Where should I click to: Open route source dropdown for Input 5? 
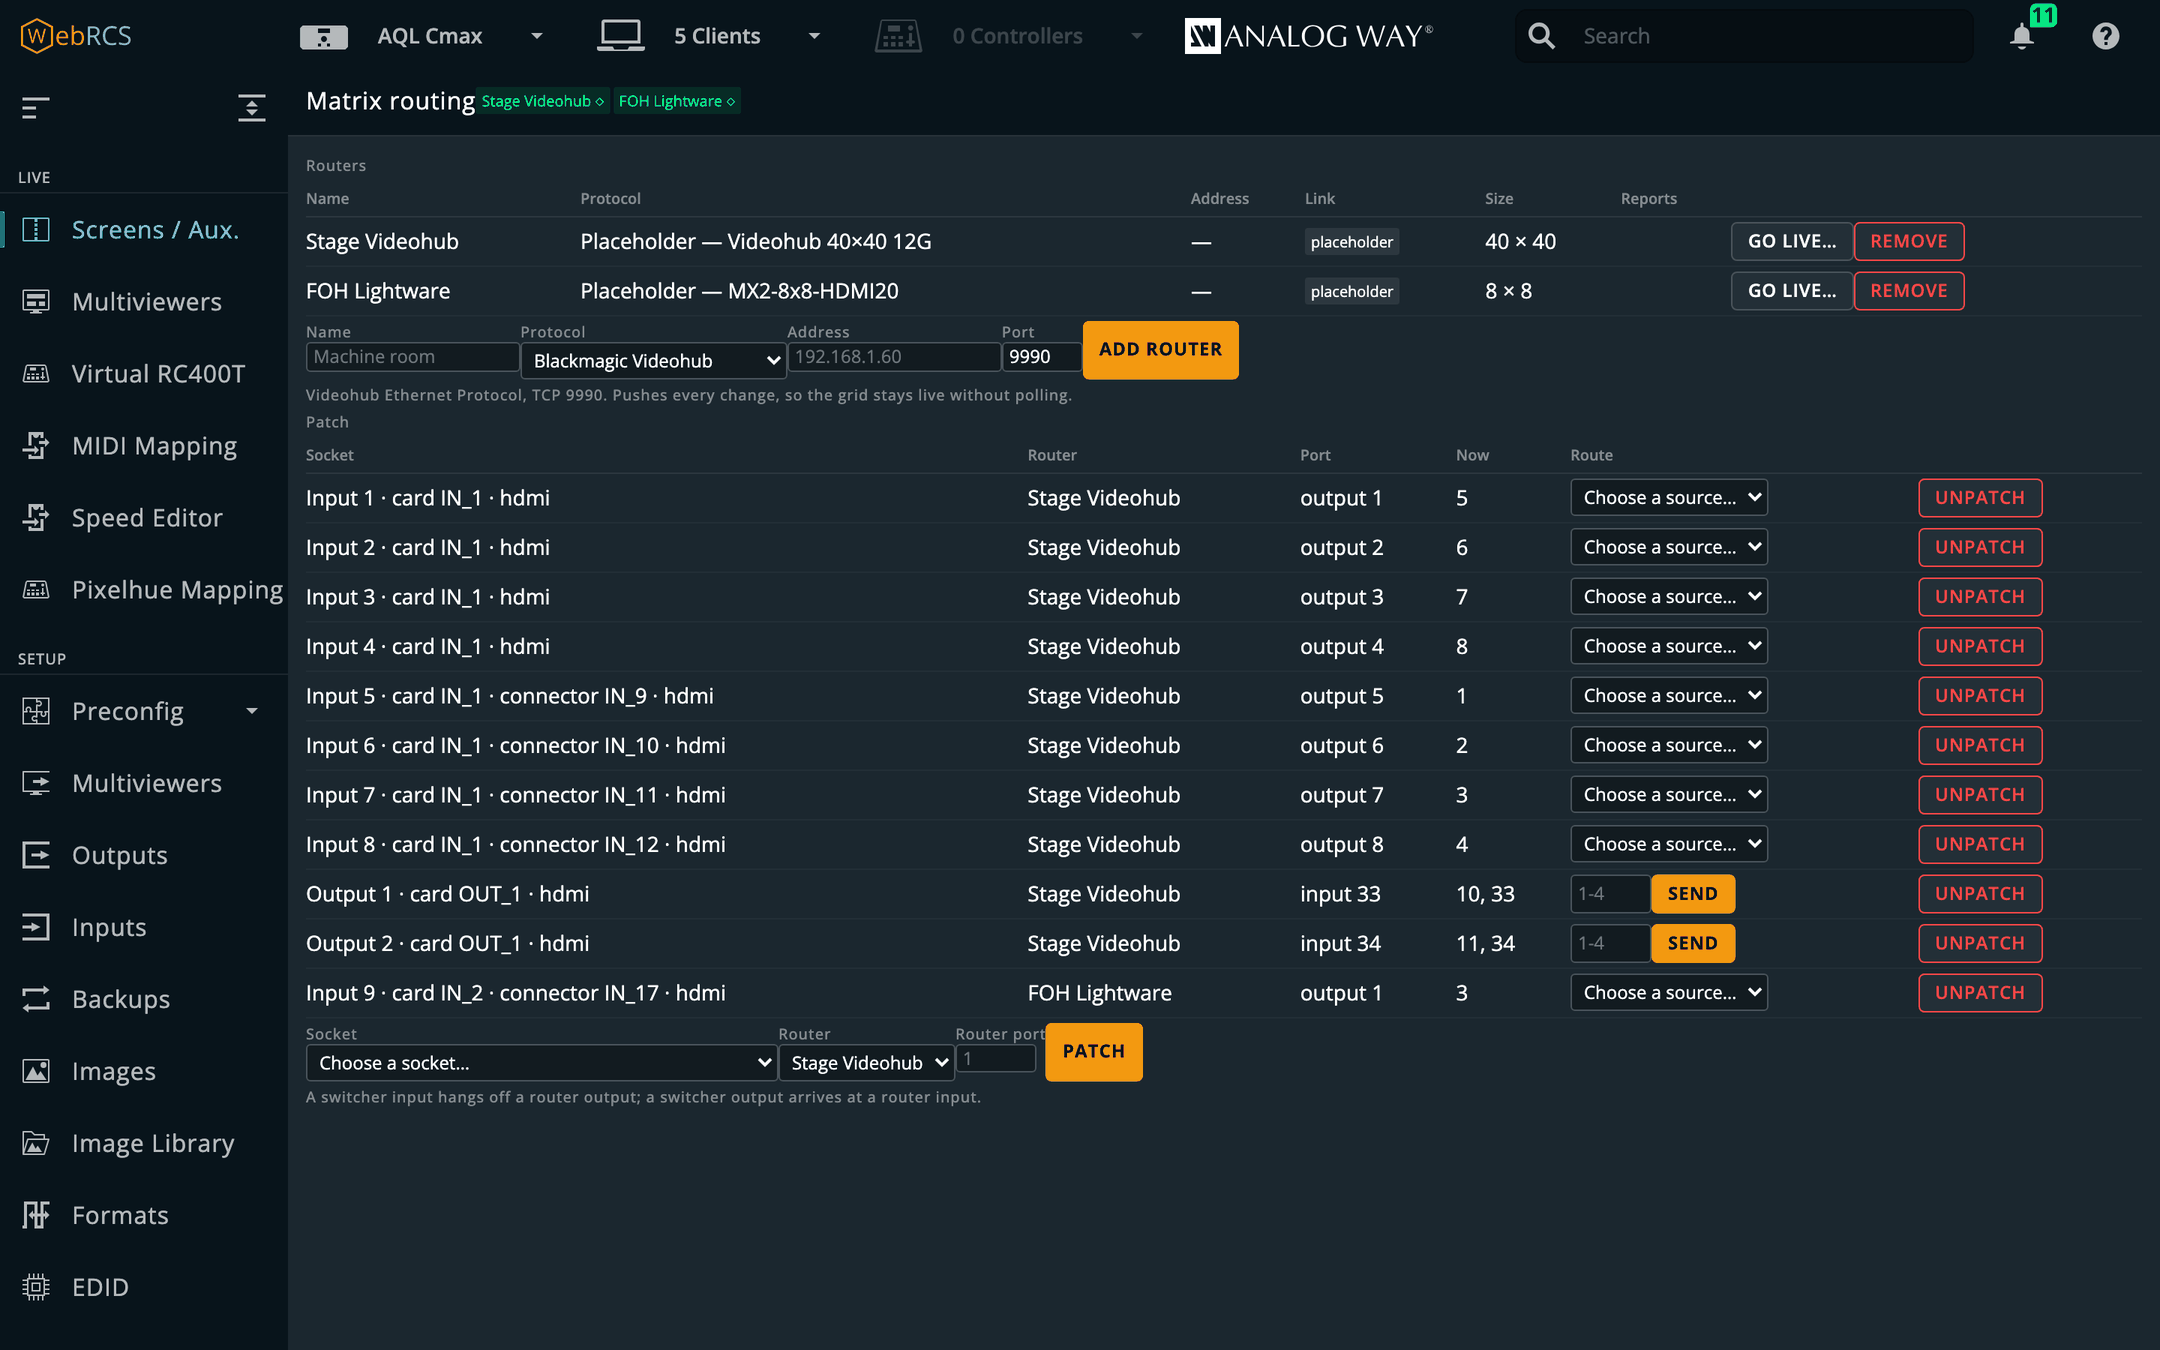[x=1669, y=695]
